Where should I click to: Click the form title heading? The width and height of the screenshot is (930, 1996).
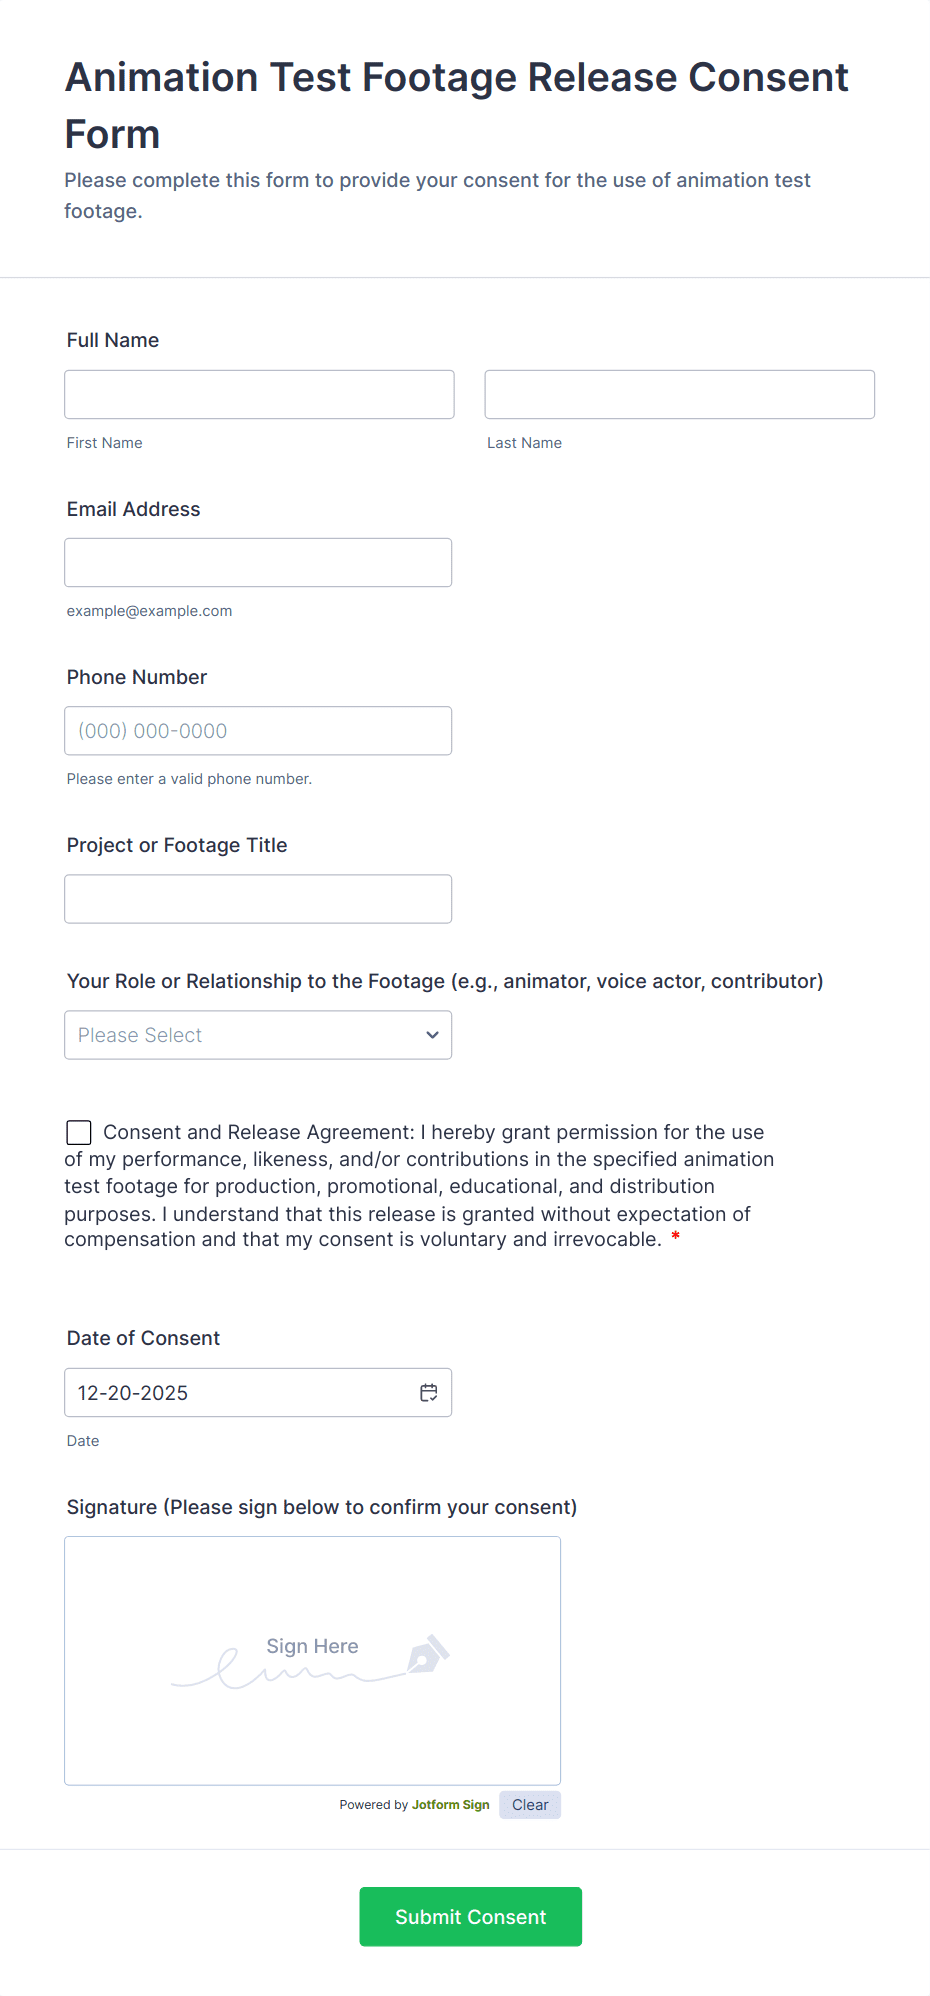pos(456,105)
